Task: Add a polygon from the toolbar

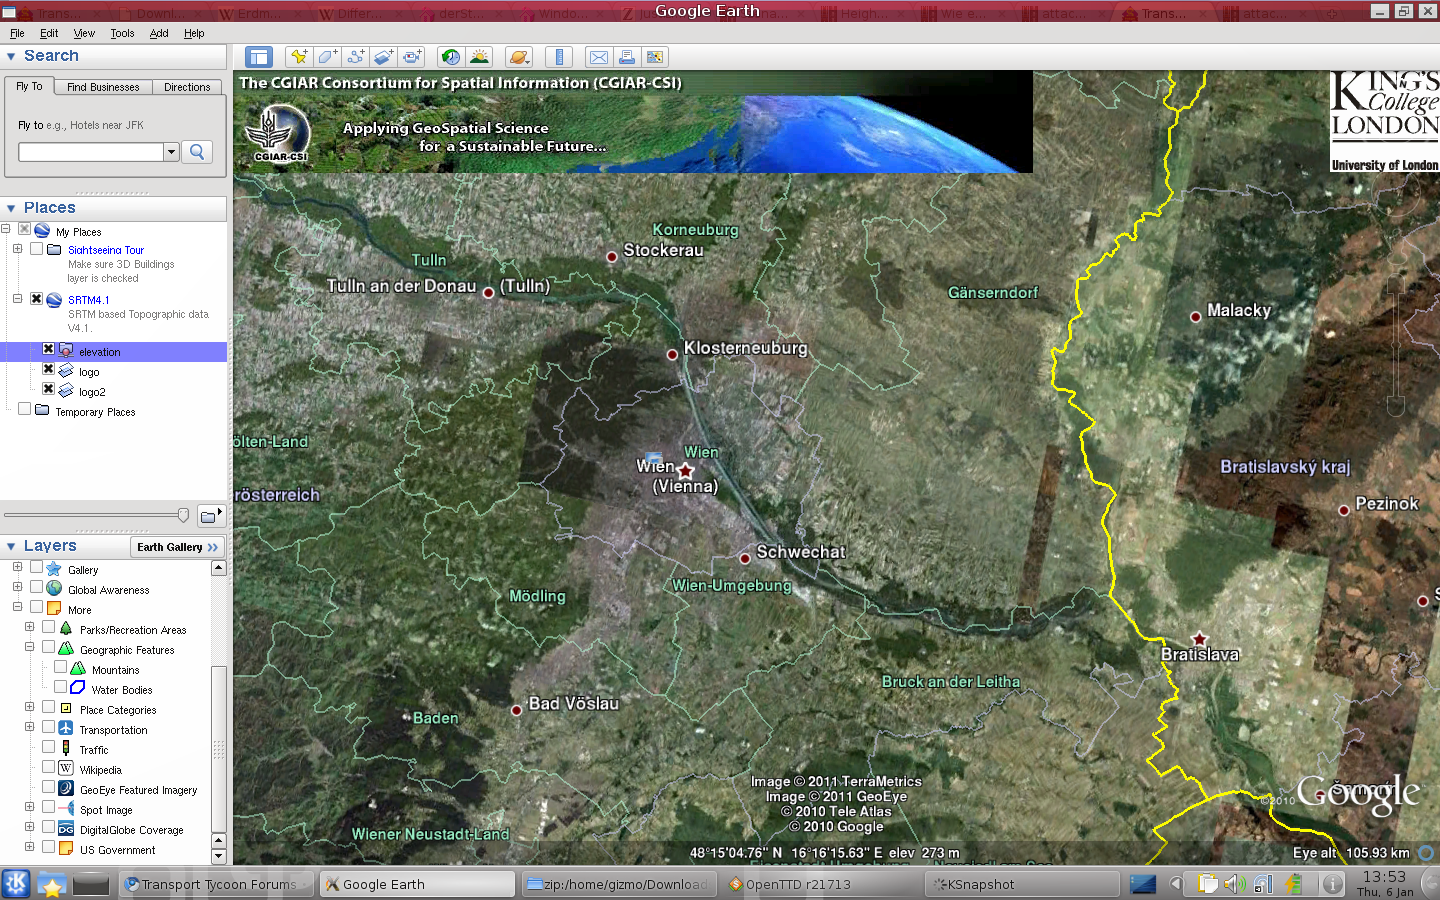Action: click(x=327, y=57)
